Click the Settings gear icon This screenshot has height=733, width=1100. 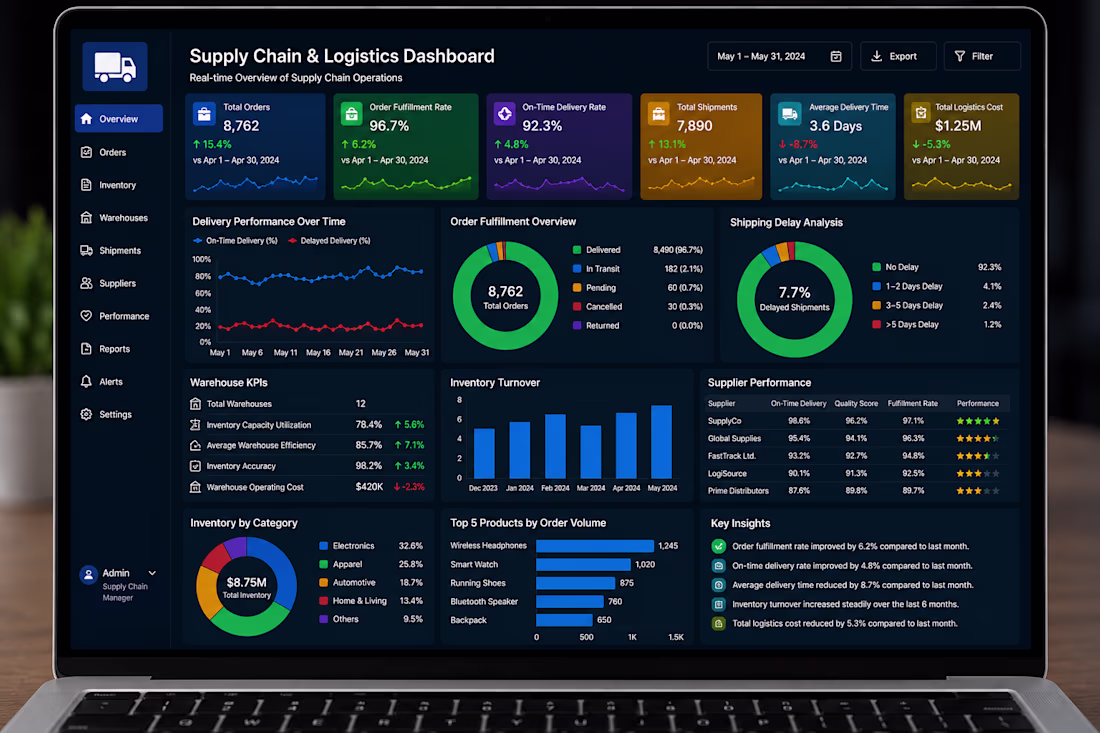[x=86, y=415]
